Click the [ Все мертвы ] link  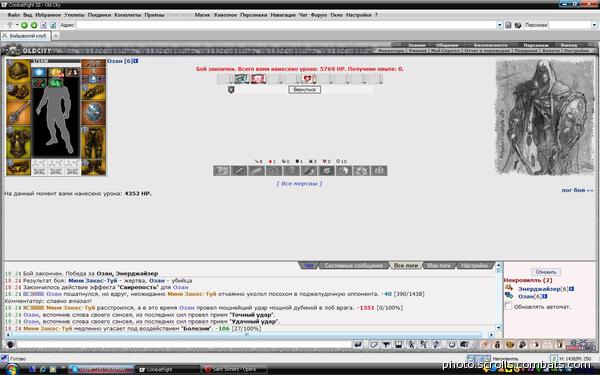[299, 184]
